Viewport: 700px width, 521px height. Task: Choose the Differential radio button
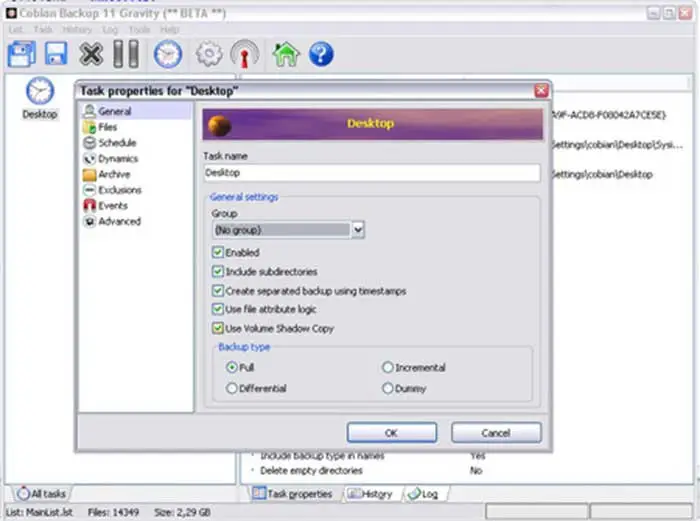[231, 388]
